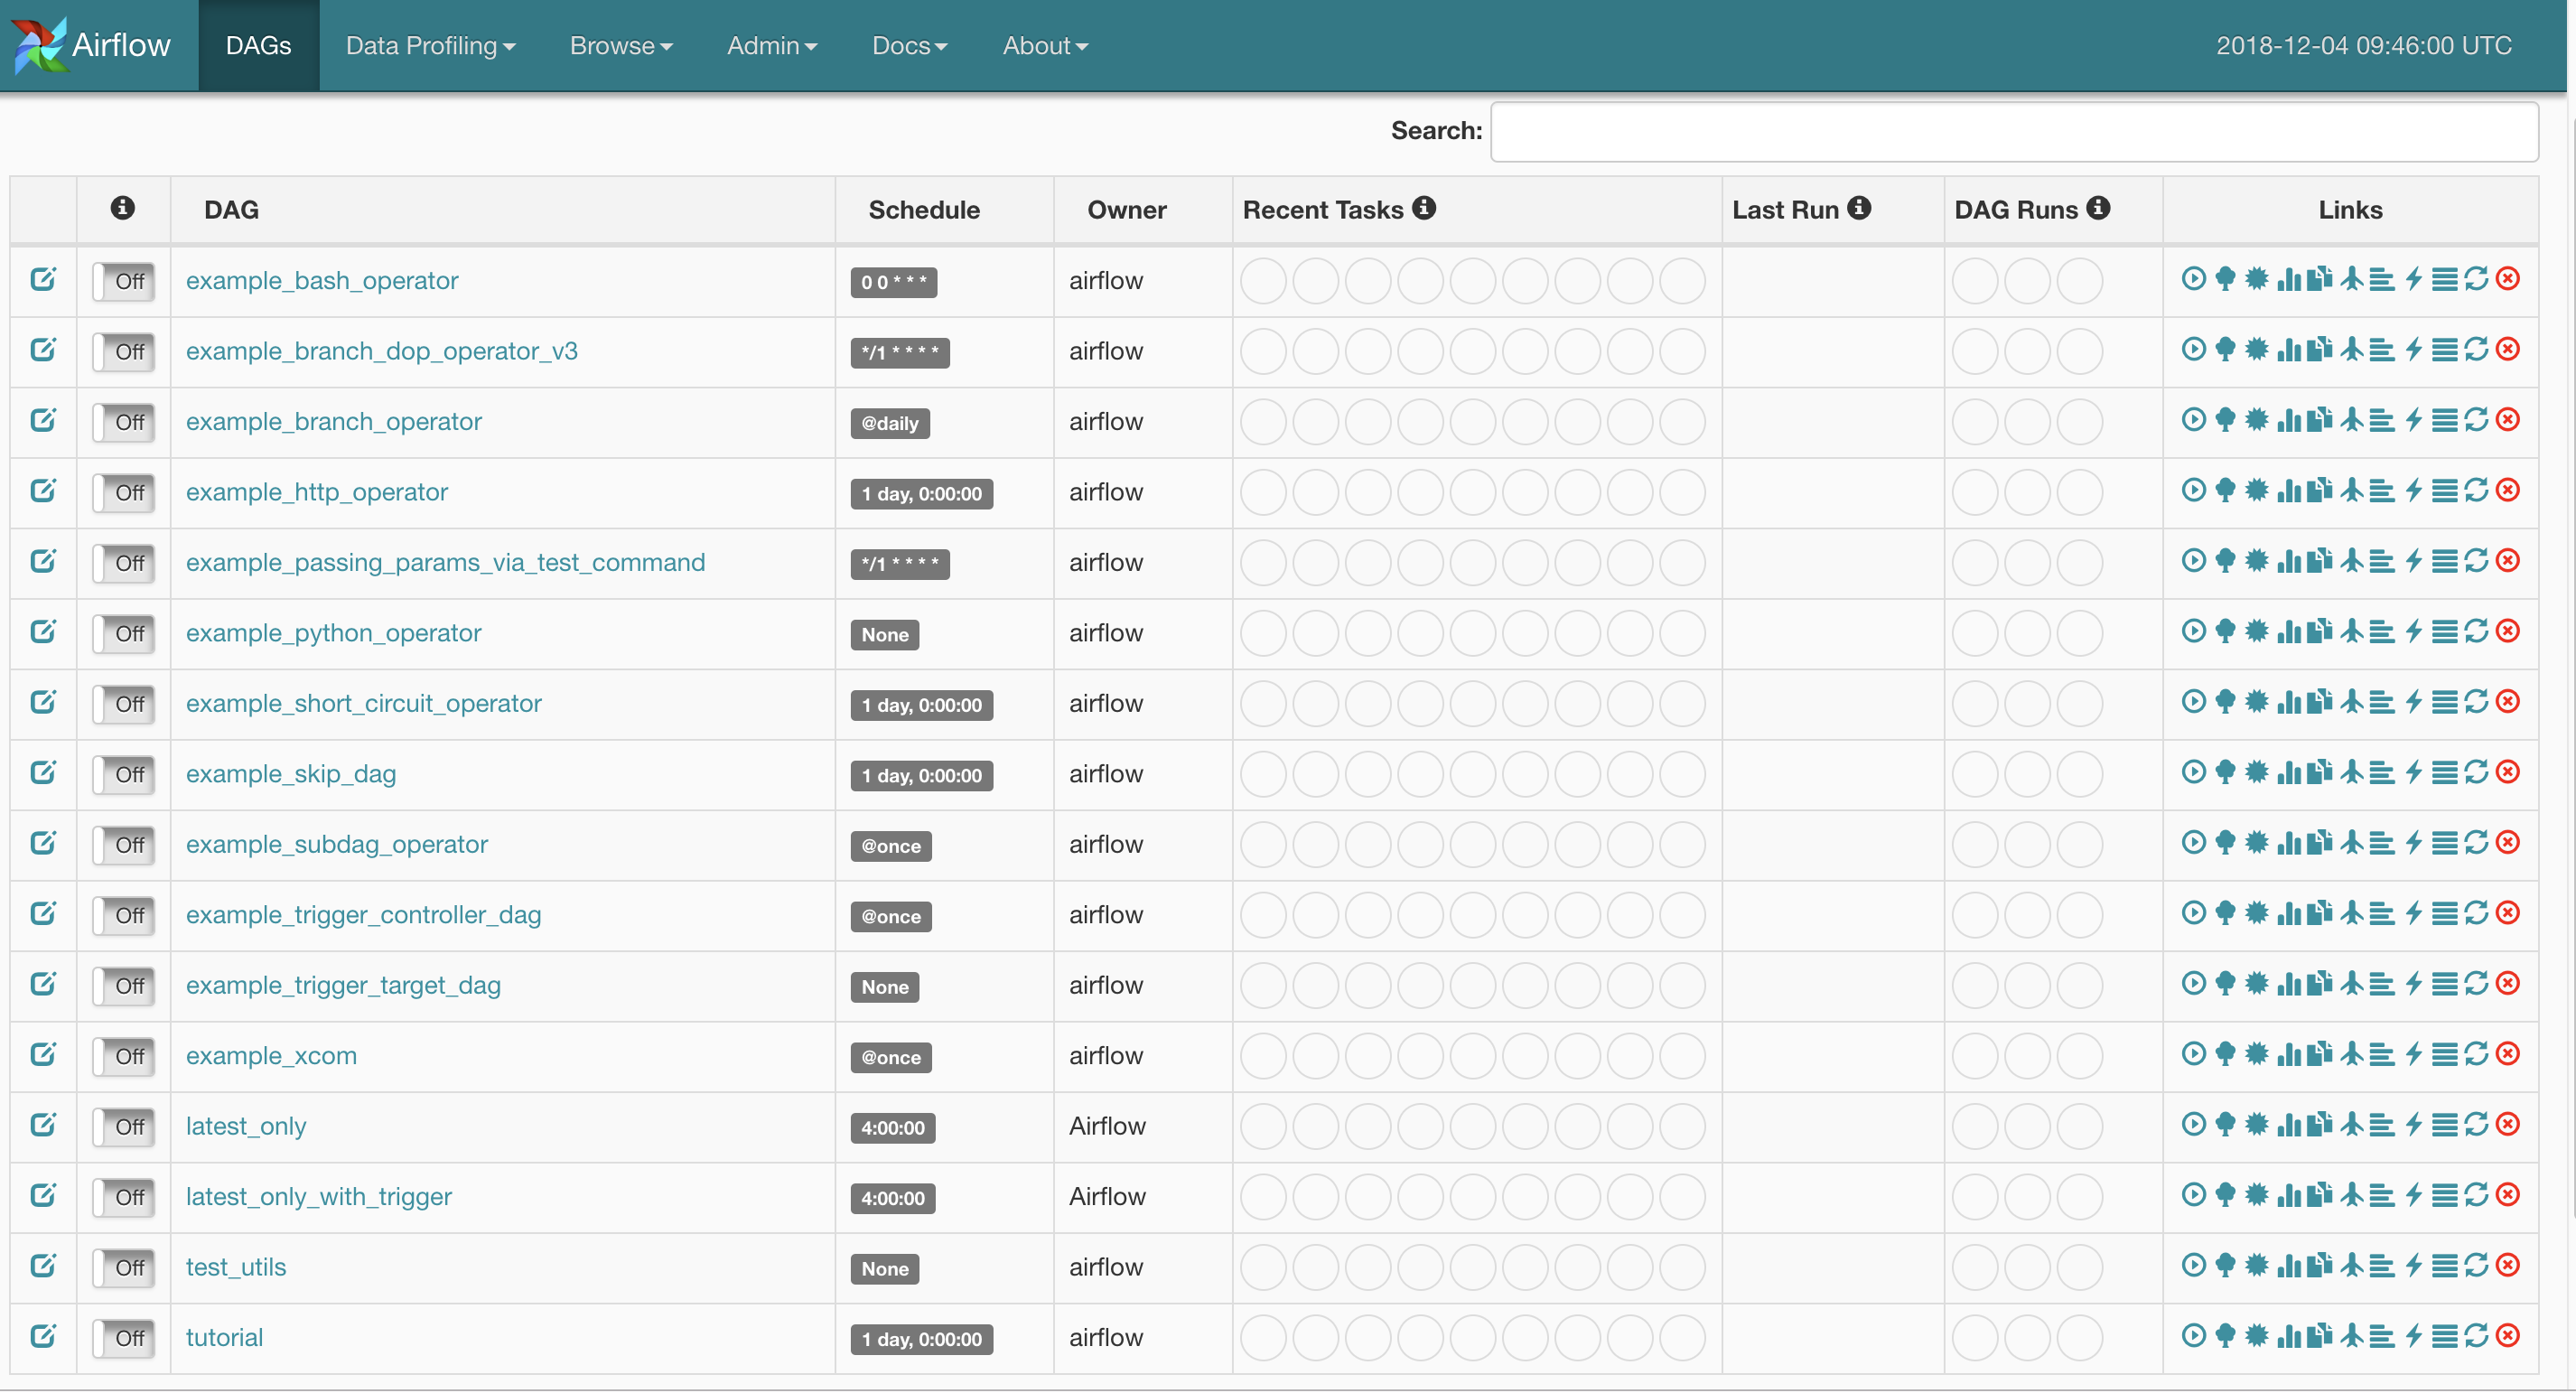Open Landing Times for example_skip_dag

coord(2351,772)
